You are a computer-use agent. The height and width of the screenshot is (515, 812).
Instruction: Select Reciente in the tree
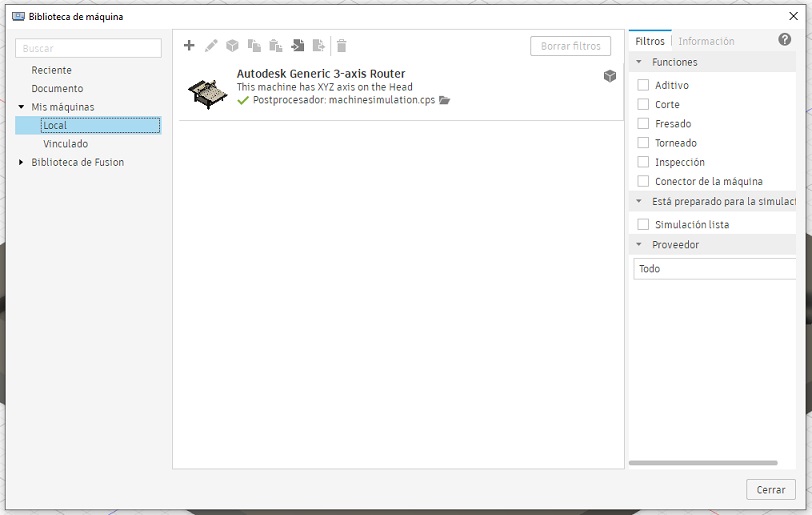51,70
